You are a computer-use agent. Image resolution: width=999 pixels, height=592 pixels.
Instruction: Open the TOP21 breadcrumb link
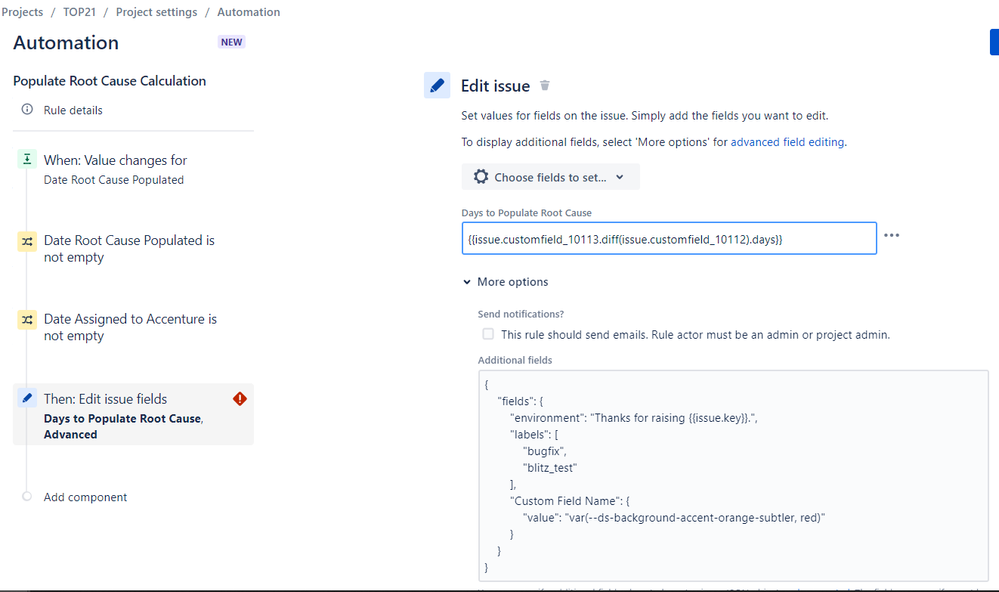[x=80, y=12]
